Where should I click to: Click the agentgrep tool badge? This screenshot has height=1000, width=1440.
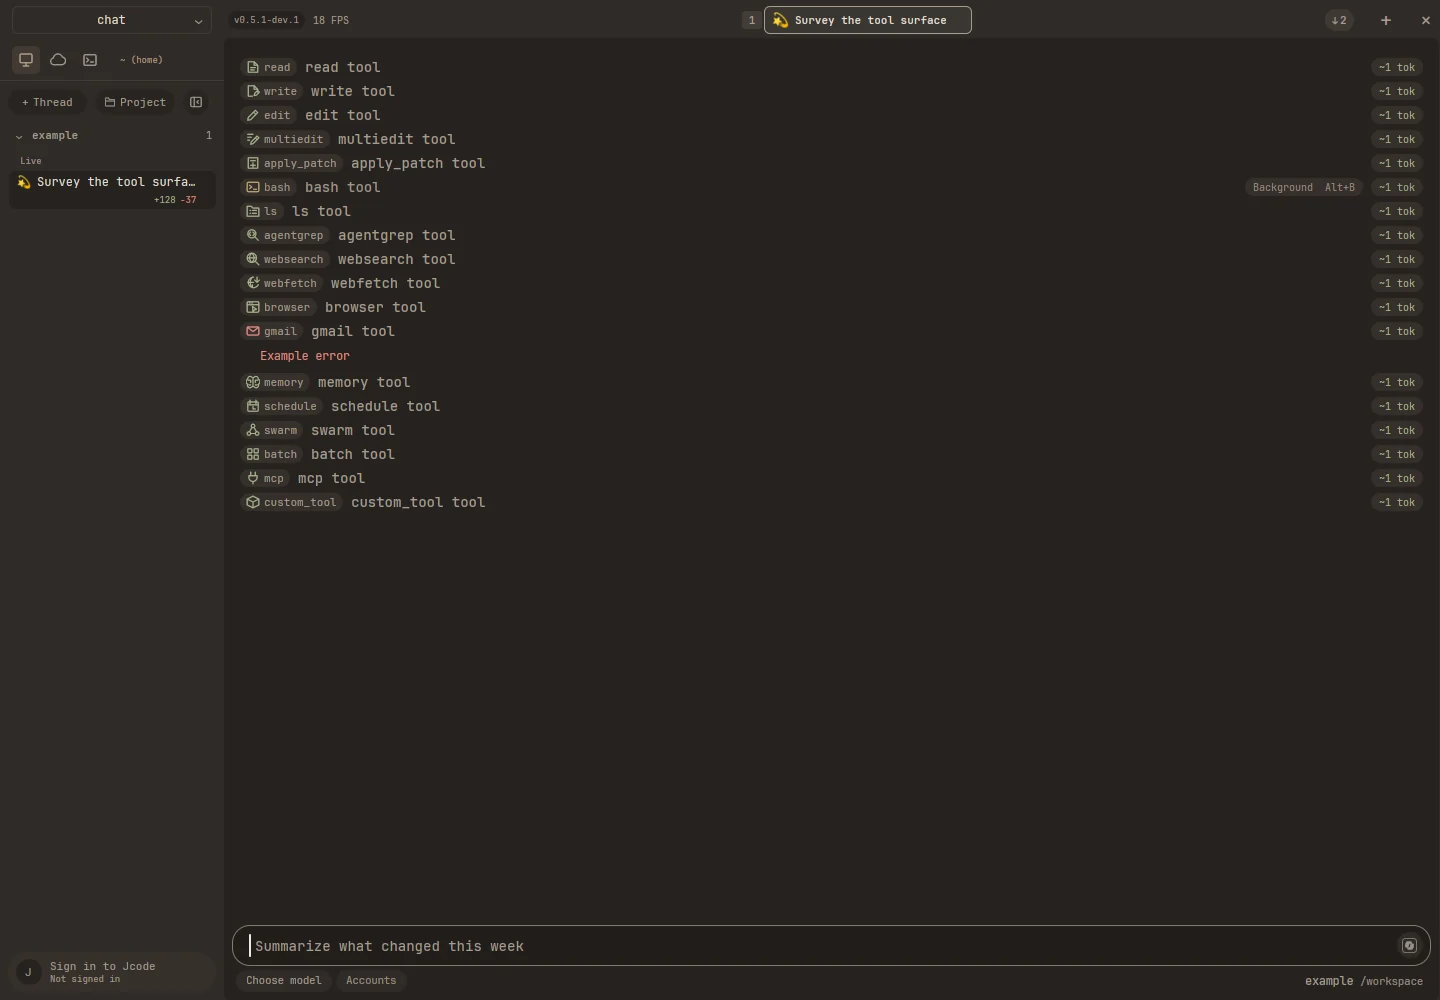coord(285,235)
